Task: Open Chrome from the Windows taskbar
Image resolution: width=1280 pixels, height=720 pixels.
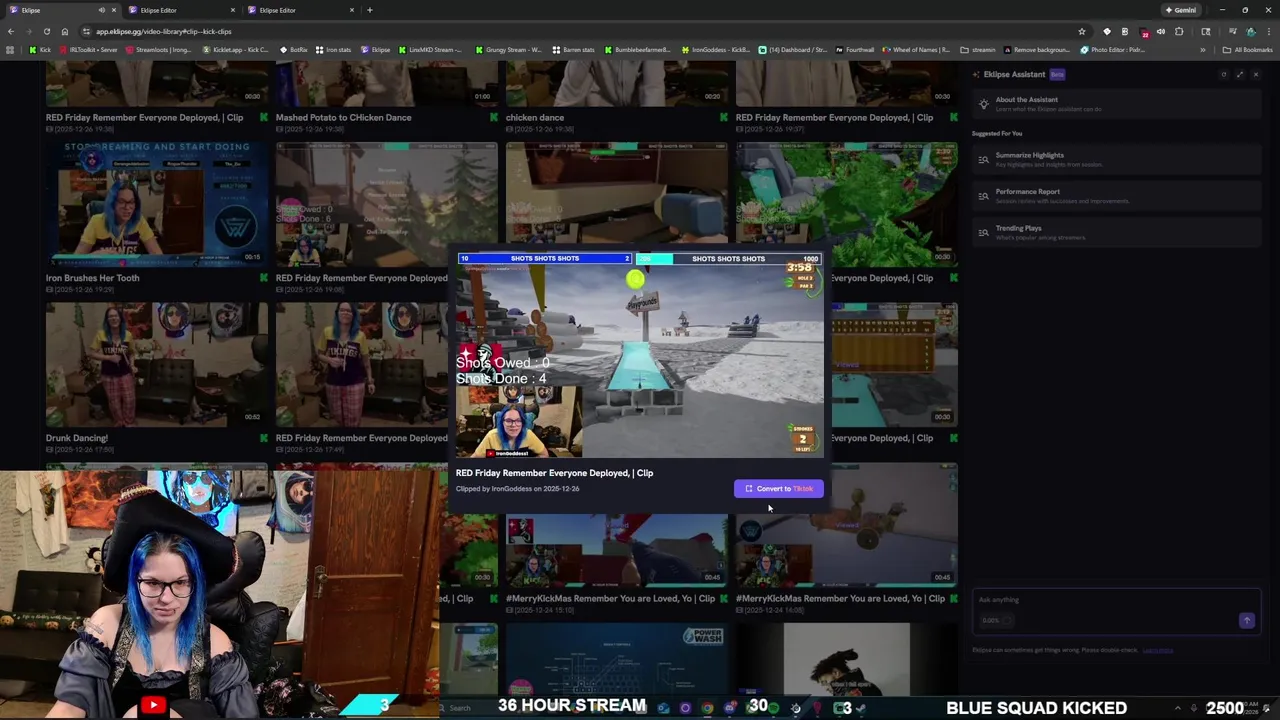Action: [x=707, y=708]
